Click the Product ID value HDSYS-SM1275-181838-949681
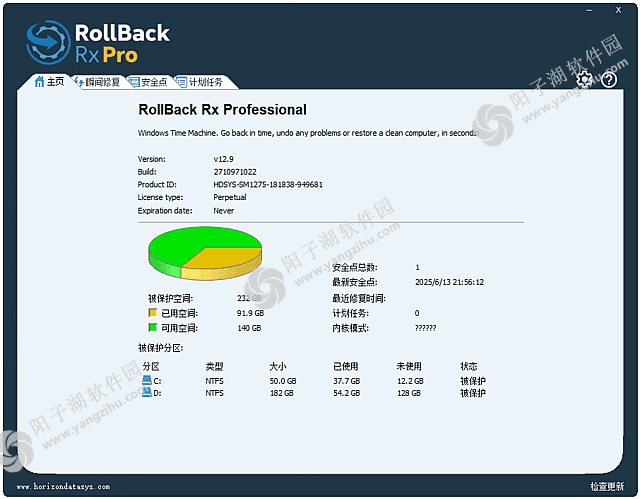This screenshot has height=499, width=640. coord(268,184)
